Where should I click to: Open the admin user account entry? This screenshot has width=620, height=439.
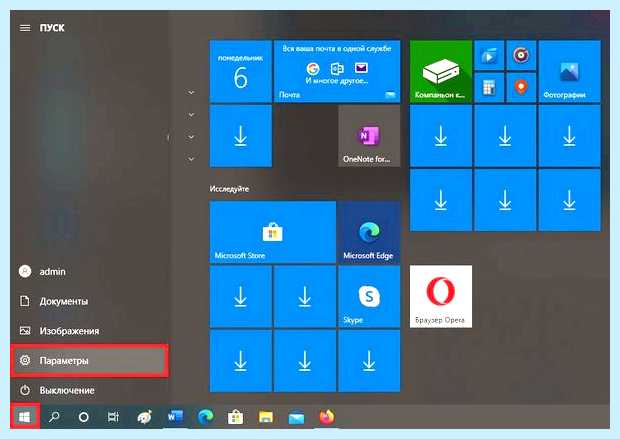(x=89, y=272)
